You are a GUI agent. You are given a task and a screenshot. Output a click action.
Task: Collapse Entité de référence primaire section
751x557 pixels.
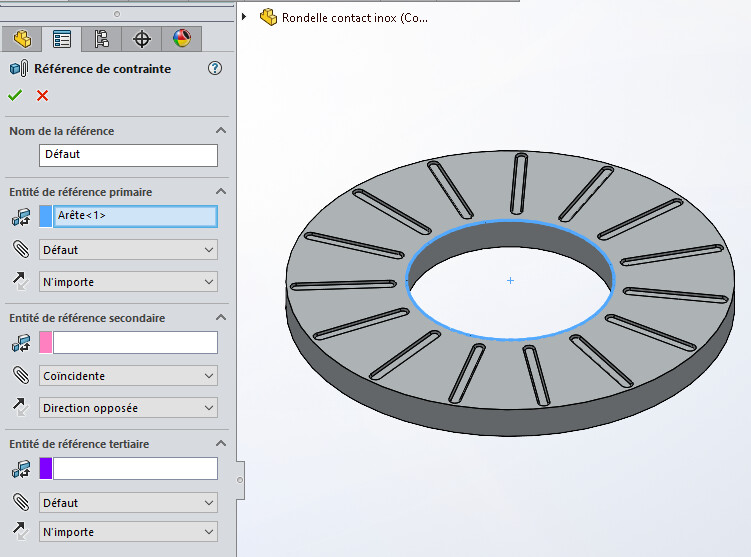[221, 191]
